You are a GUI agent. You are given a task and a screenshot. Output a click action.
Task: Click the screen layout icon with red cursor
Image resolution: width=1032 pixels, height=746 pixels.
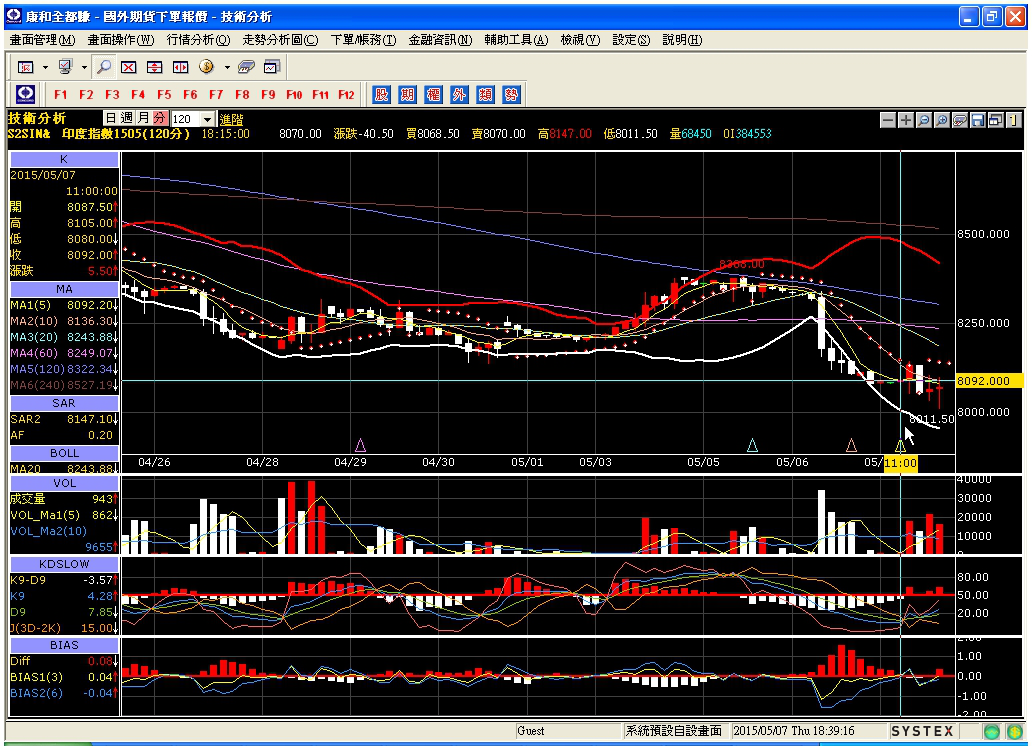[26, 67]
